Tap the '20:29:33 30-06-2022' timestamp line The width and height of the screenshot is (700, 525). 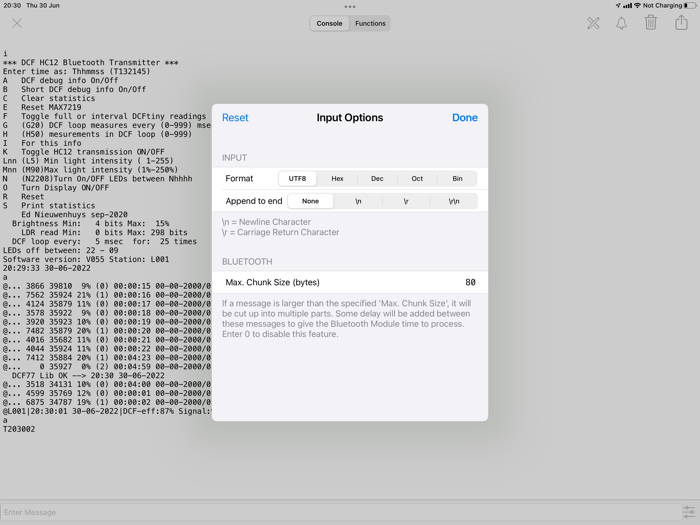[46, 268]
